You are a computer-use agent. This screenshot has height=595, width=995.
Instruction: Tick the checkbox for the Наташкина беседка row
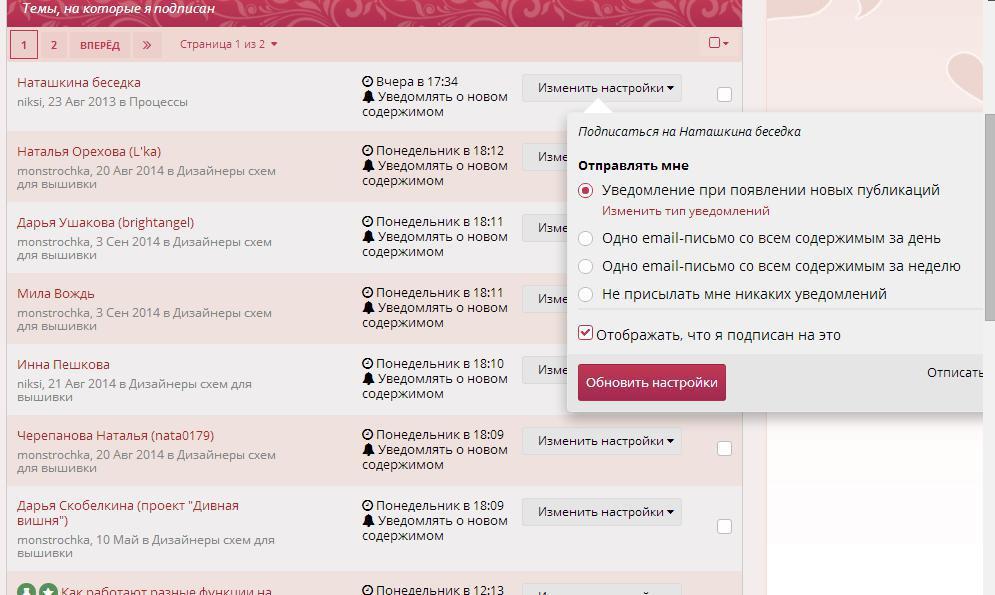(x=724, y=94)
